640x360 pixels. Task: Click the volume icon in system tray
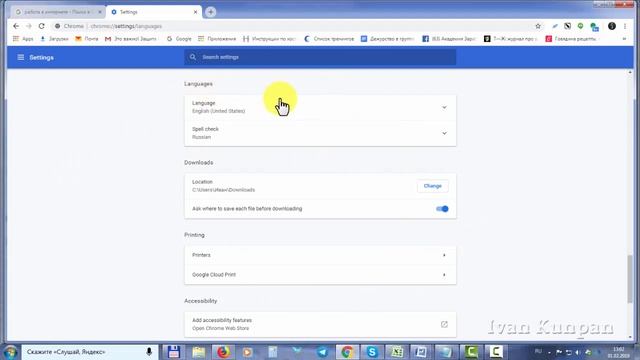click(578, 352)
